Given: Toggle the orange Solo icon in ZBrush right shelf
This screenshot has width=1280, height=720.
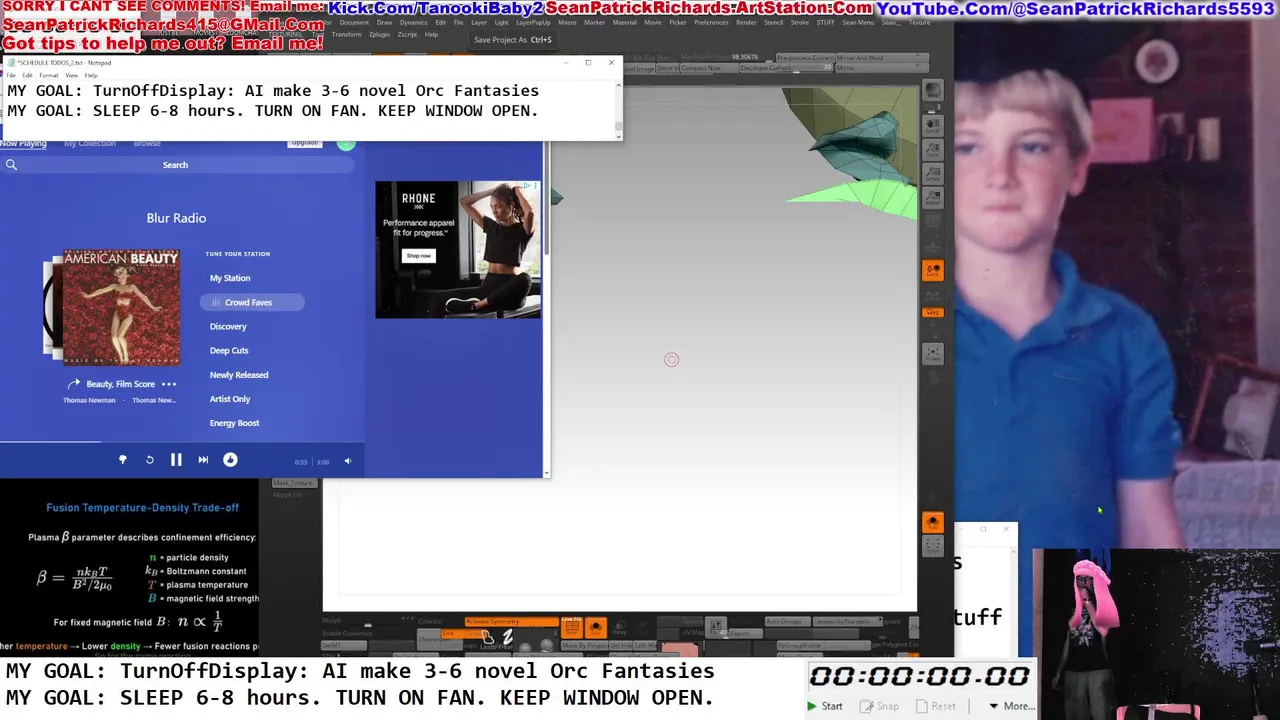Looking at the screenshot, I should pos(932,521).
